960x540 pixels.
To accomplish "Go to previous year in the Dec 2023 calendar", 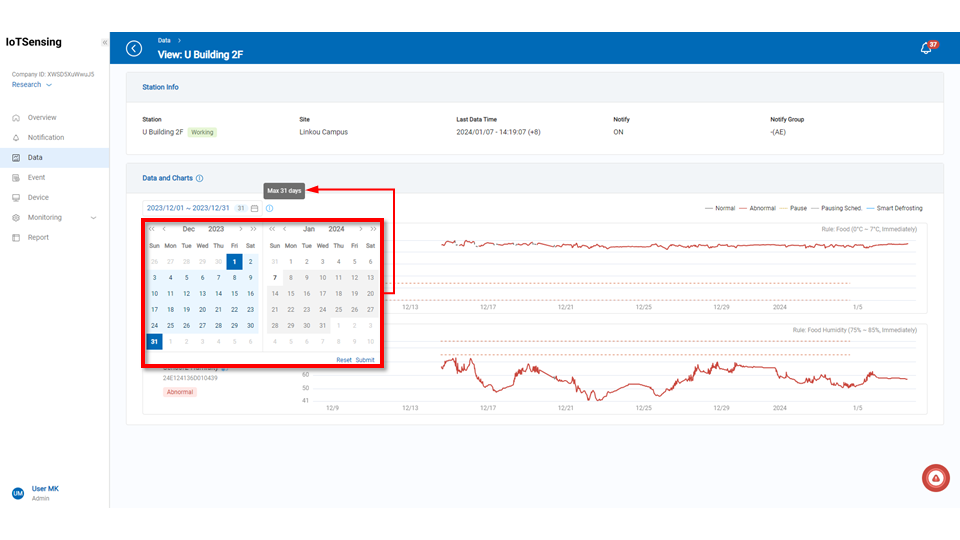I will [x=152, y=229].
